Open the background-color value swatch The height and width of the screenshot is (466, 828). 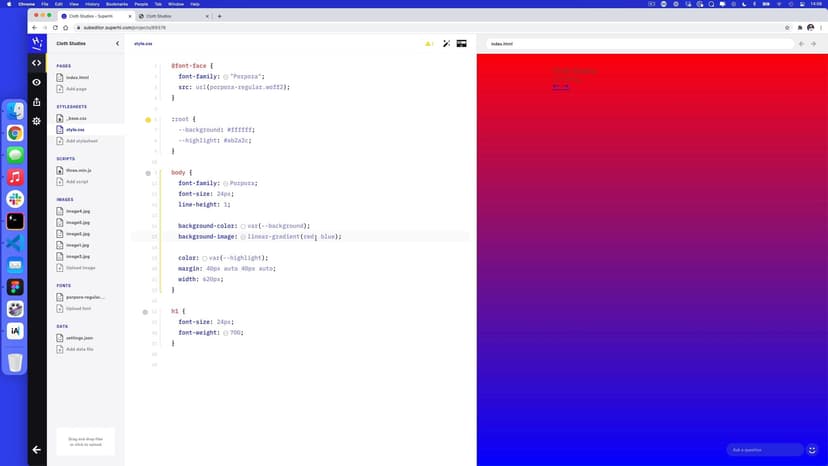coord(243,226)
